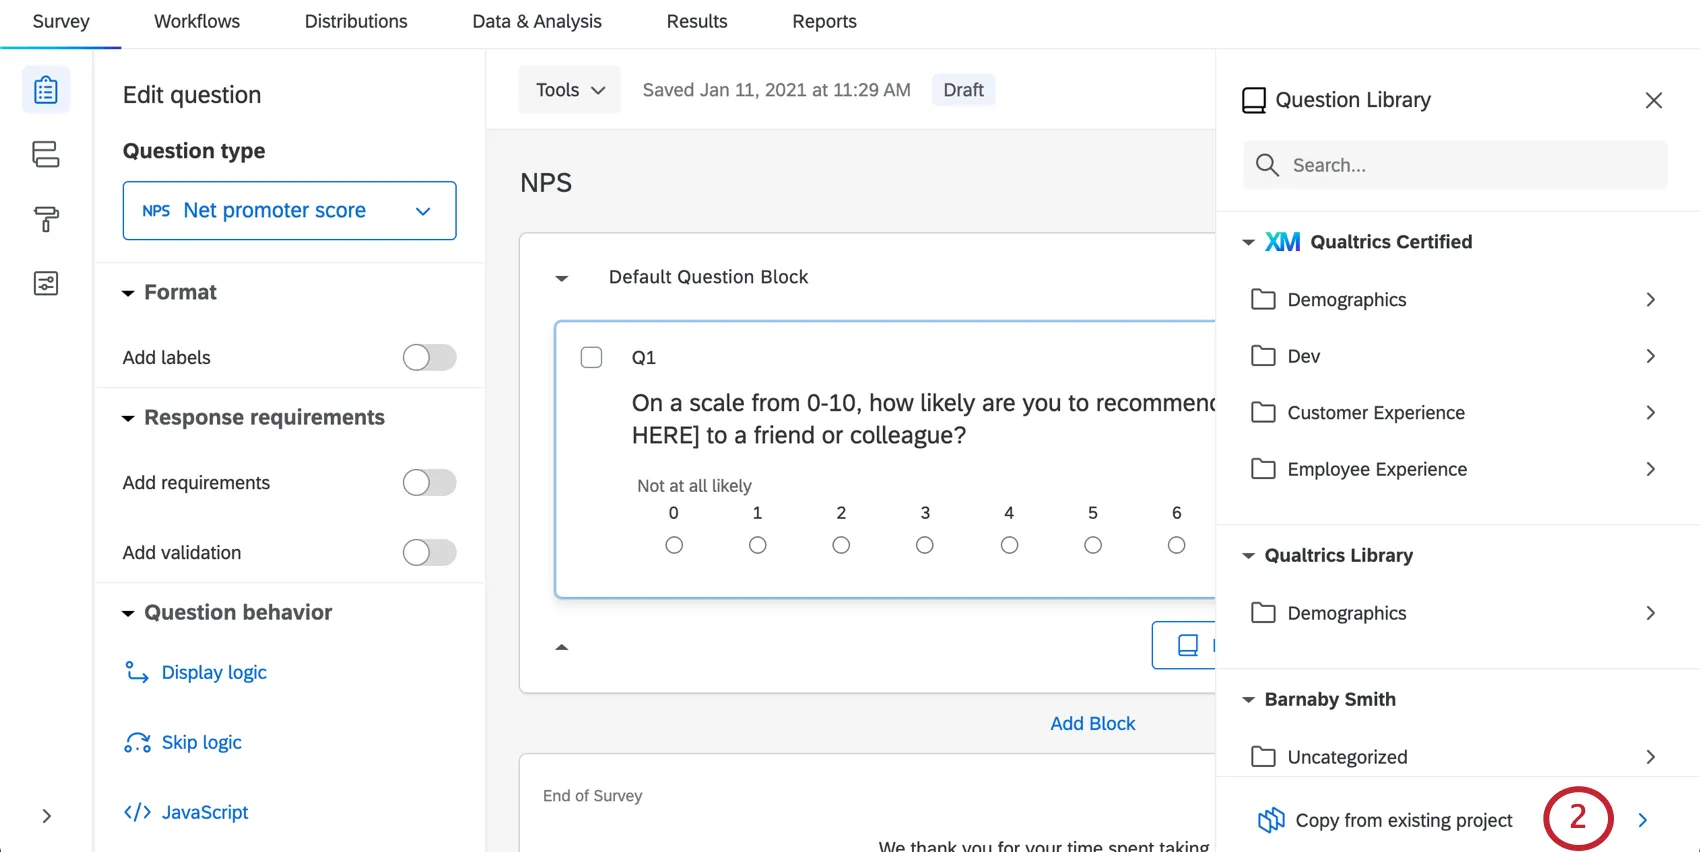The height and width of the screenshot is (852, 1700).
Task: Turn on Add requirements toggle
Action: [x=429, y=483]
